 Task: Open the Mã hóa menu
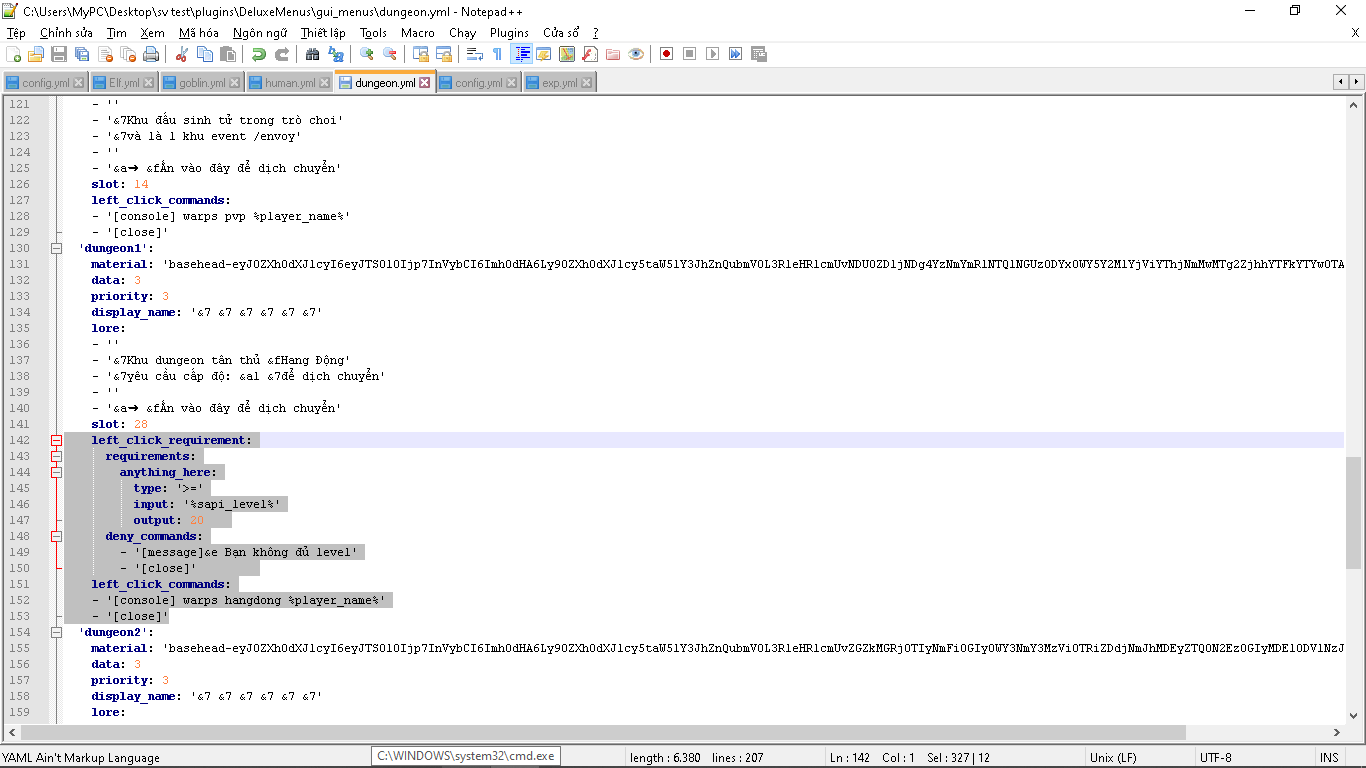click(198, 33)
